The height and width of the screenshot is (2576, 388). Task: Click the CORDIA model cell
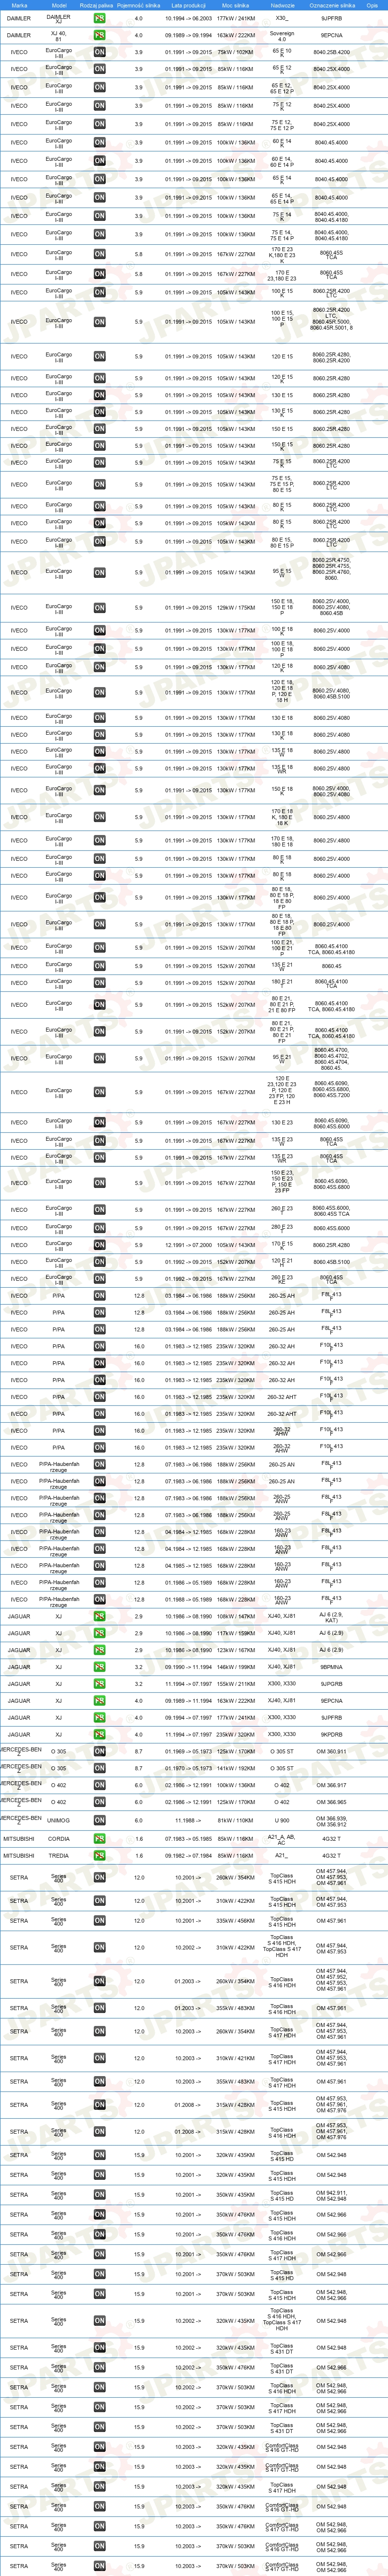coord(59,1839)
